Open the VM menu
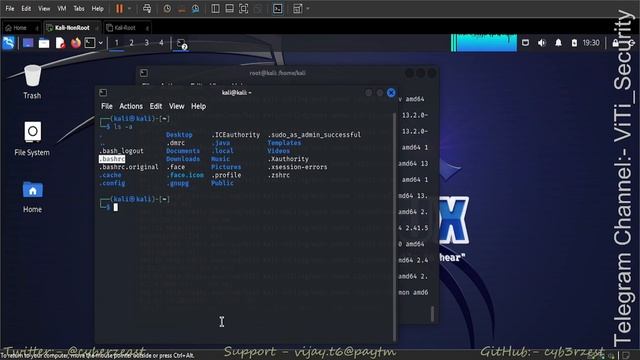The height and width of the screenshot is (360, 640). [x=62, y=9]
